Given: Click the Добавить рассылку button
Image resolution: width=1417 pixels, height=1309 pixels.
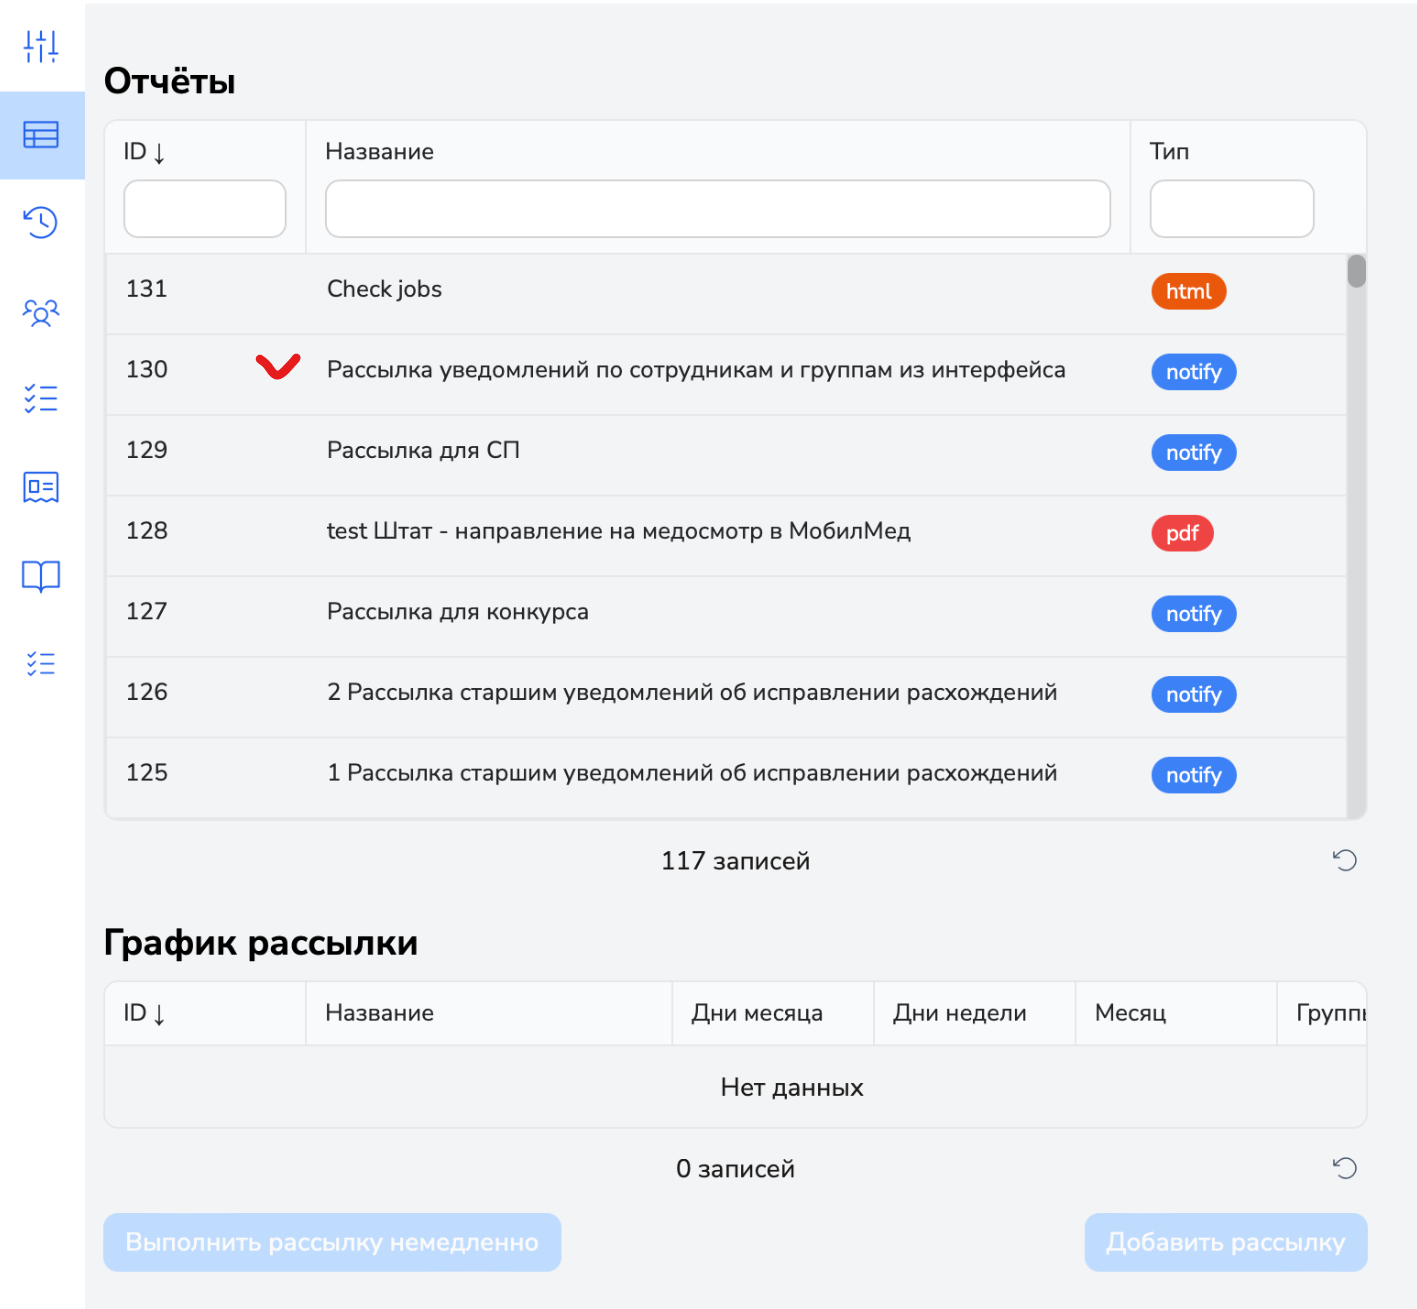Looking at the screenshot, I should (x=1225, y=1242).
